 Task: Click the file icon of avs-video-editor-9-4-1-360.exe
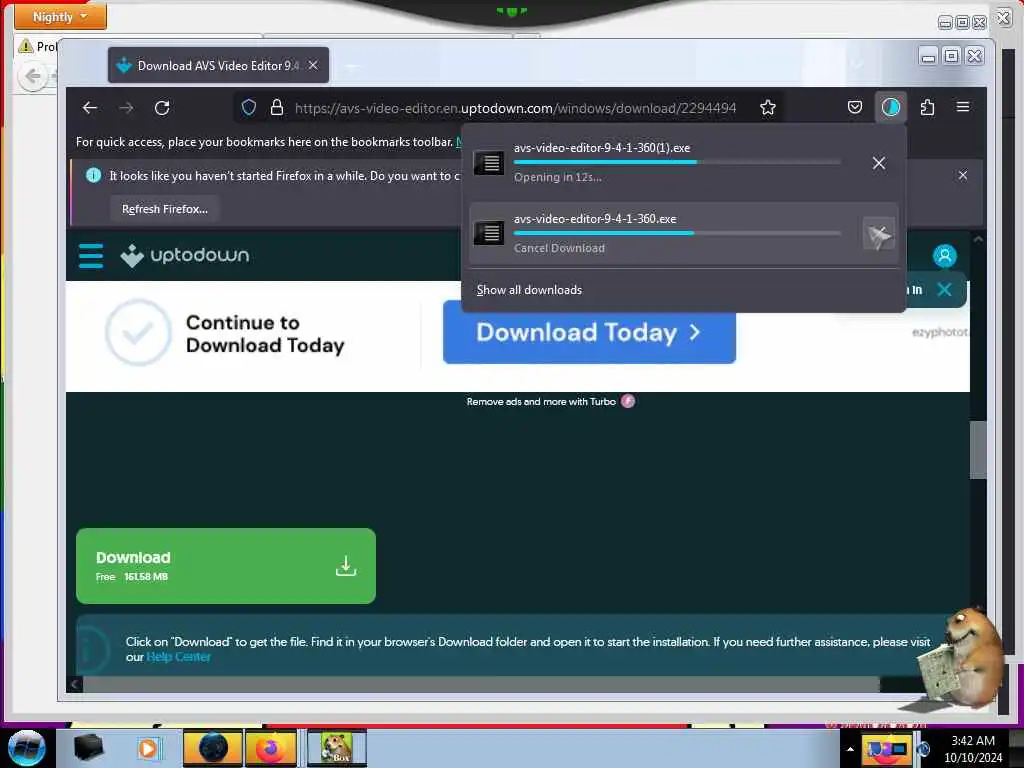coord(488,233)
